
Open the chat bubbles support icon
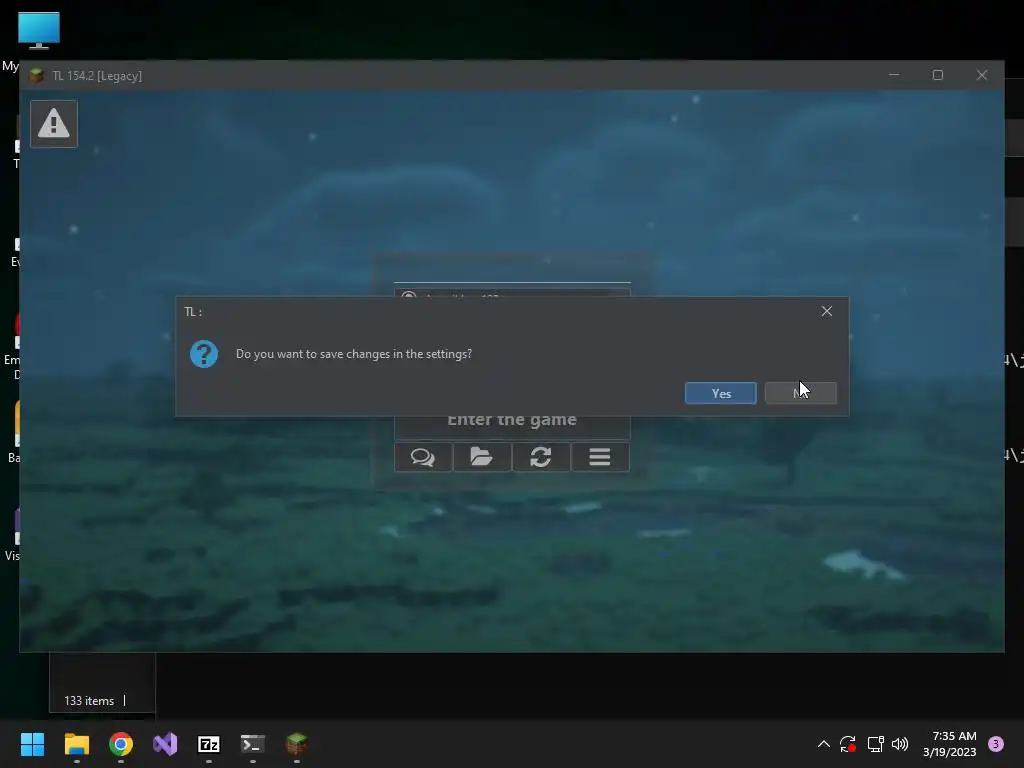coord(423,457)
